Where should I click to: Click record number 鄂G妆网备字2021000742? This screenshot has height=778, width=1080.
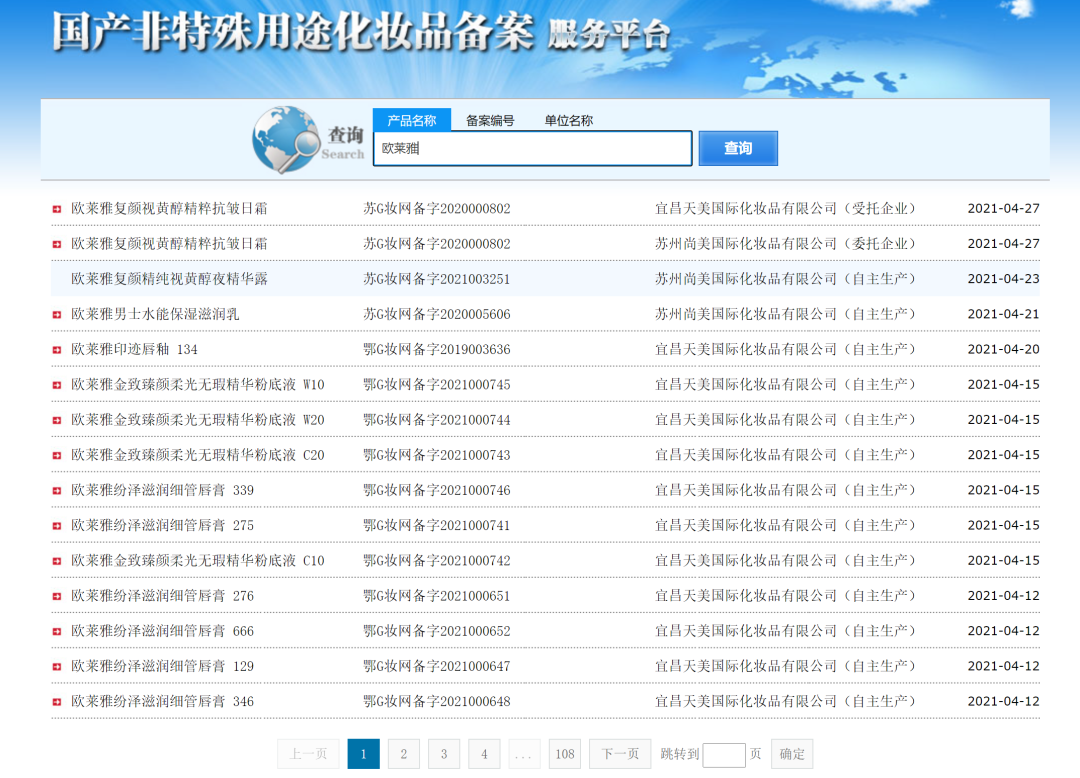tap(437, 561)
